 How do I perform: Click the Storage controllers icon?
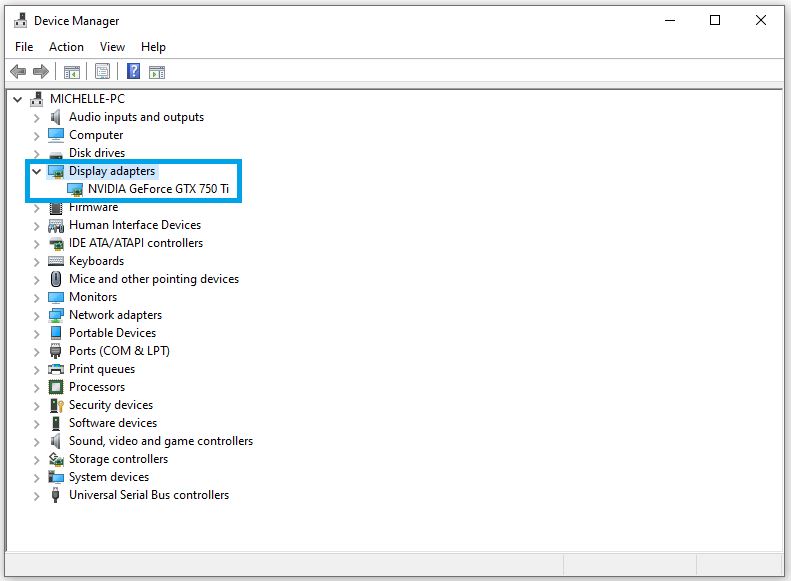[x=56, y=459]
